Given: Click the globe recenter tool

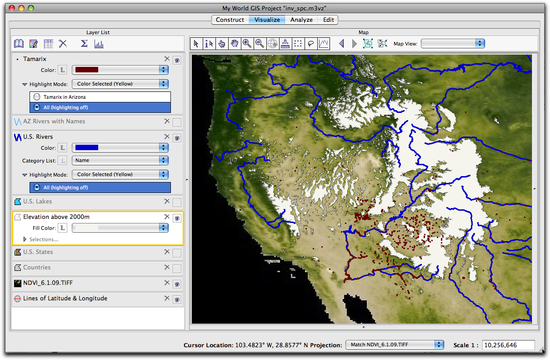Looking at the screenshot, I should [x=273, y=44].
